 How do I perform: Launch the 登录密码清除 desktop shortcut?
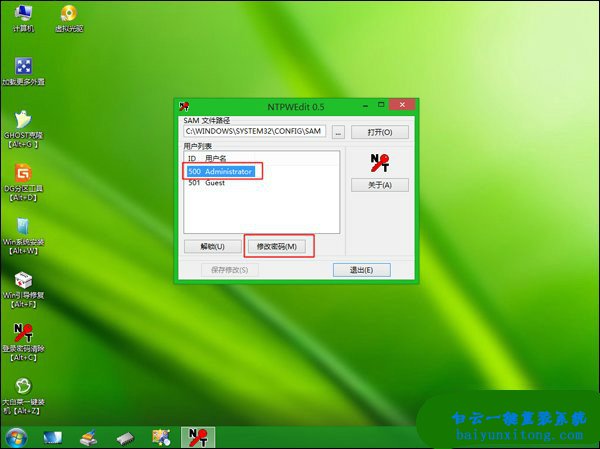(23, 343)
